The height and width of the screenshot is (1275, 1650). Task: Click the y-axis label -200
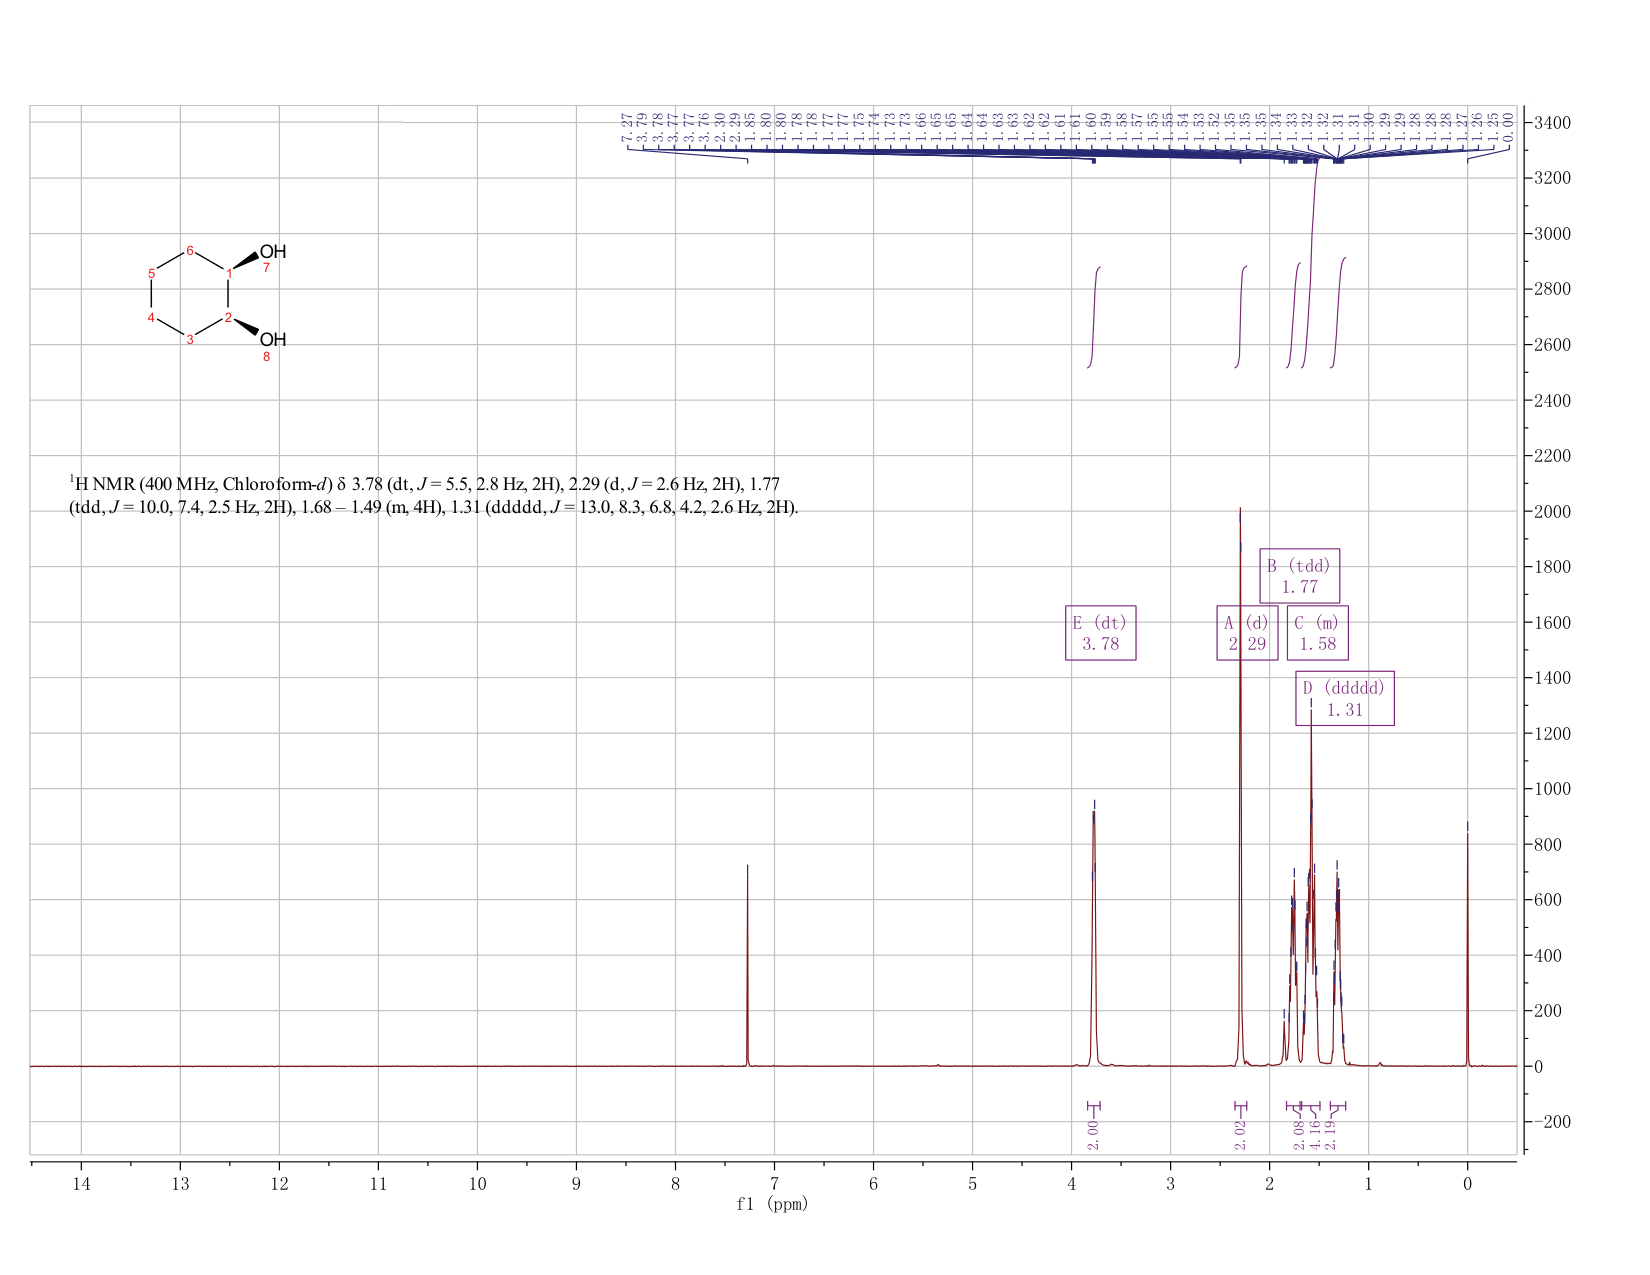[1552, 1121]
